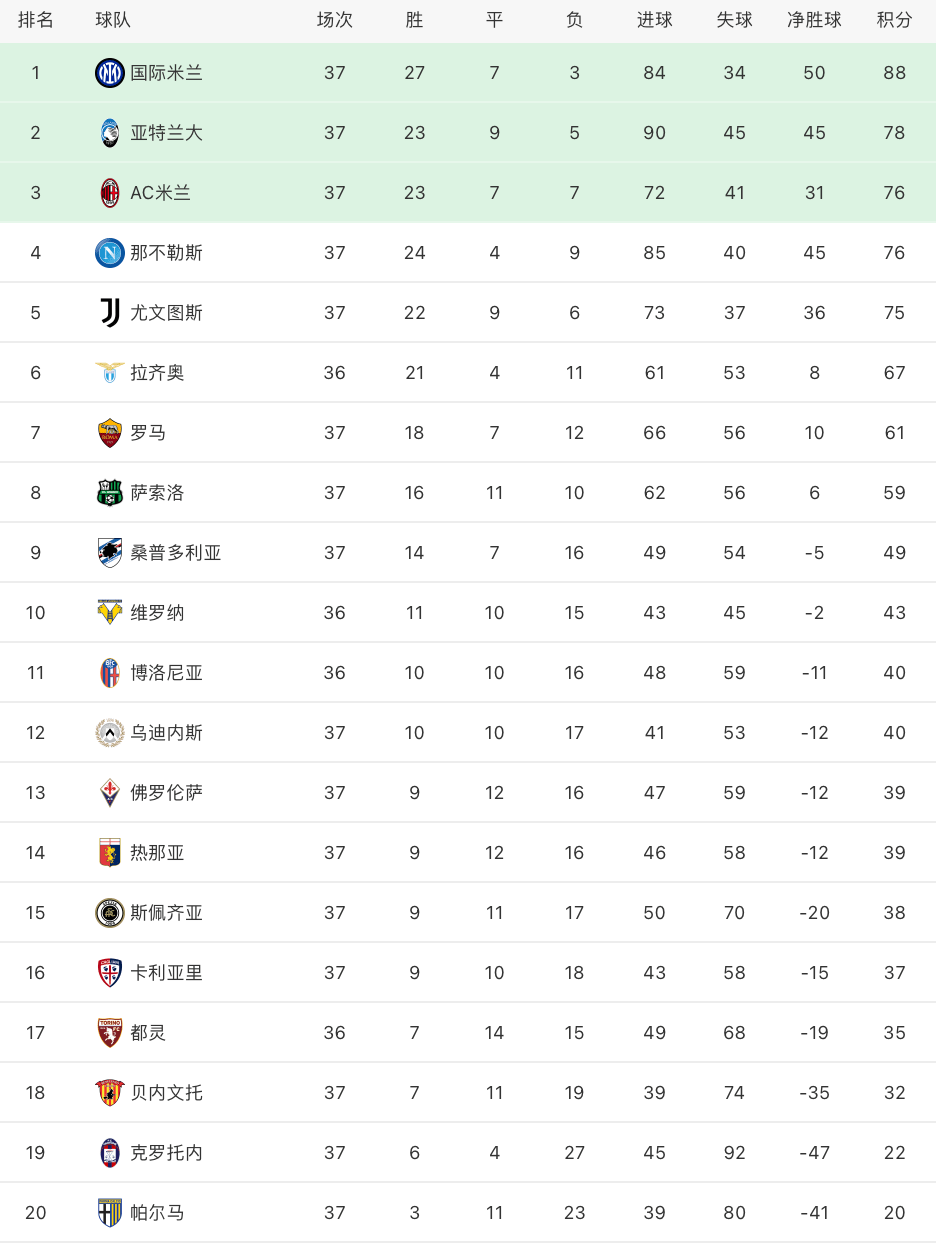
Task: Sort table by 积分 column header
Action: click(894, 20)
